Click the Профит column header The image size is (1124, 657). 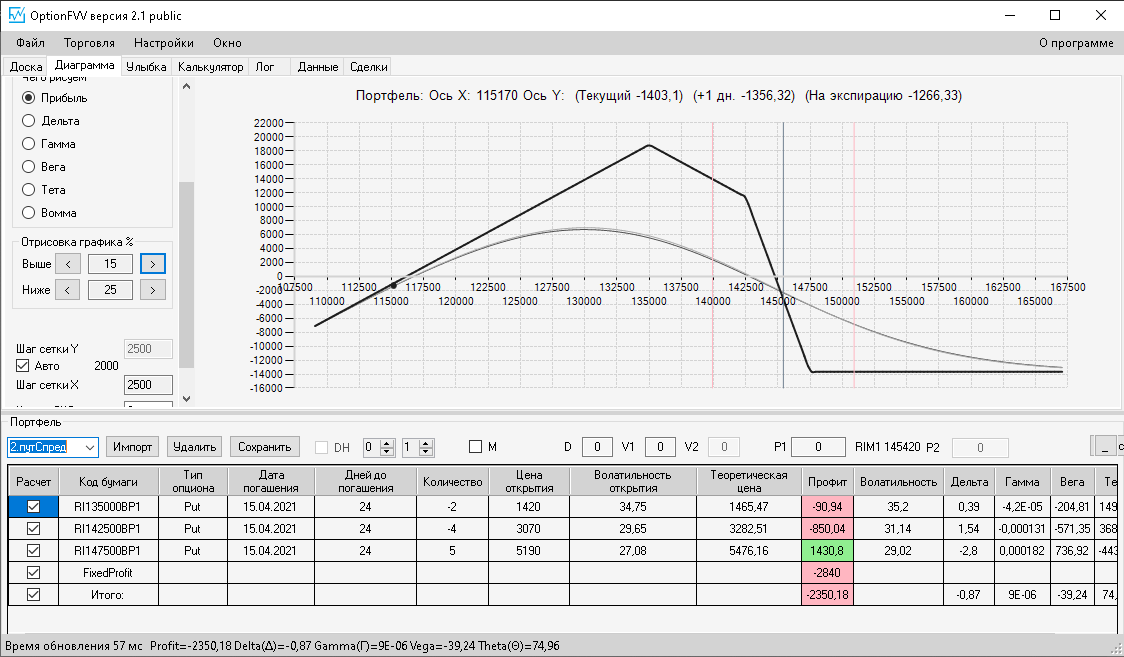point(827,481)
